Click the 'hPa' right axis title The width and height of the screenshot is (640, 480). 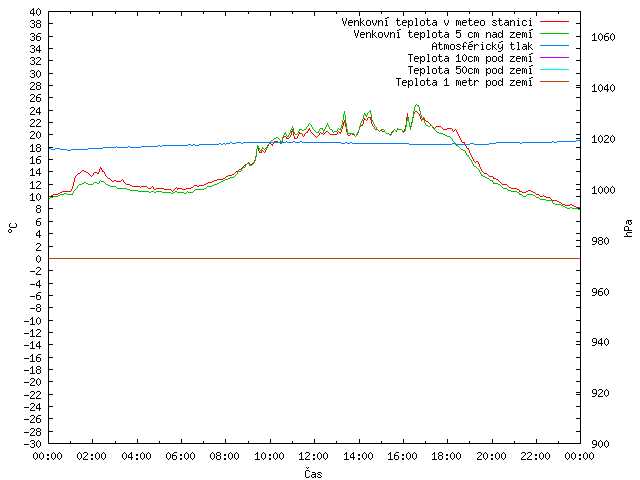pyautogui.click(x=628, y=228)
